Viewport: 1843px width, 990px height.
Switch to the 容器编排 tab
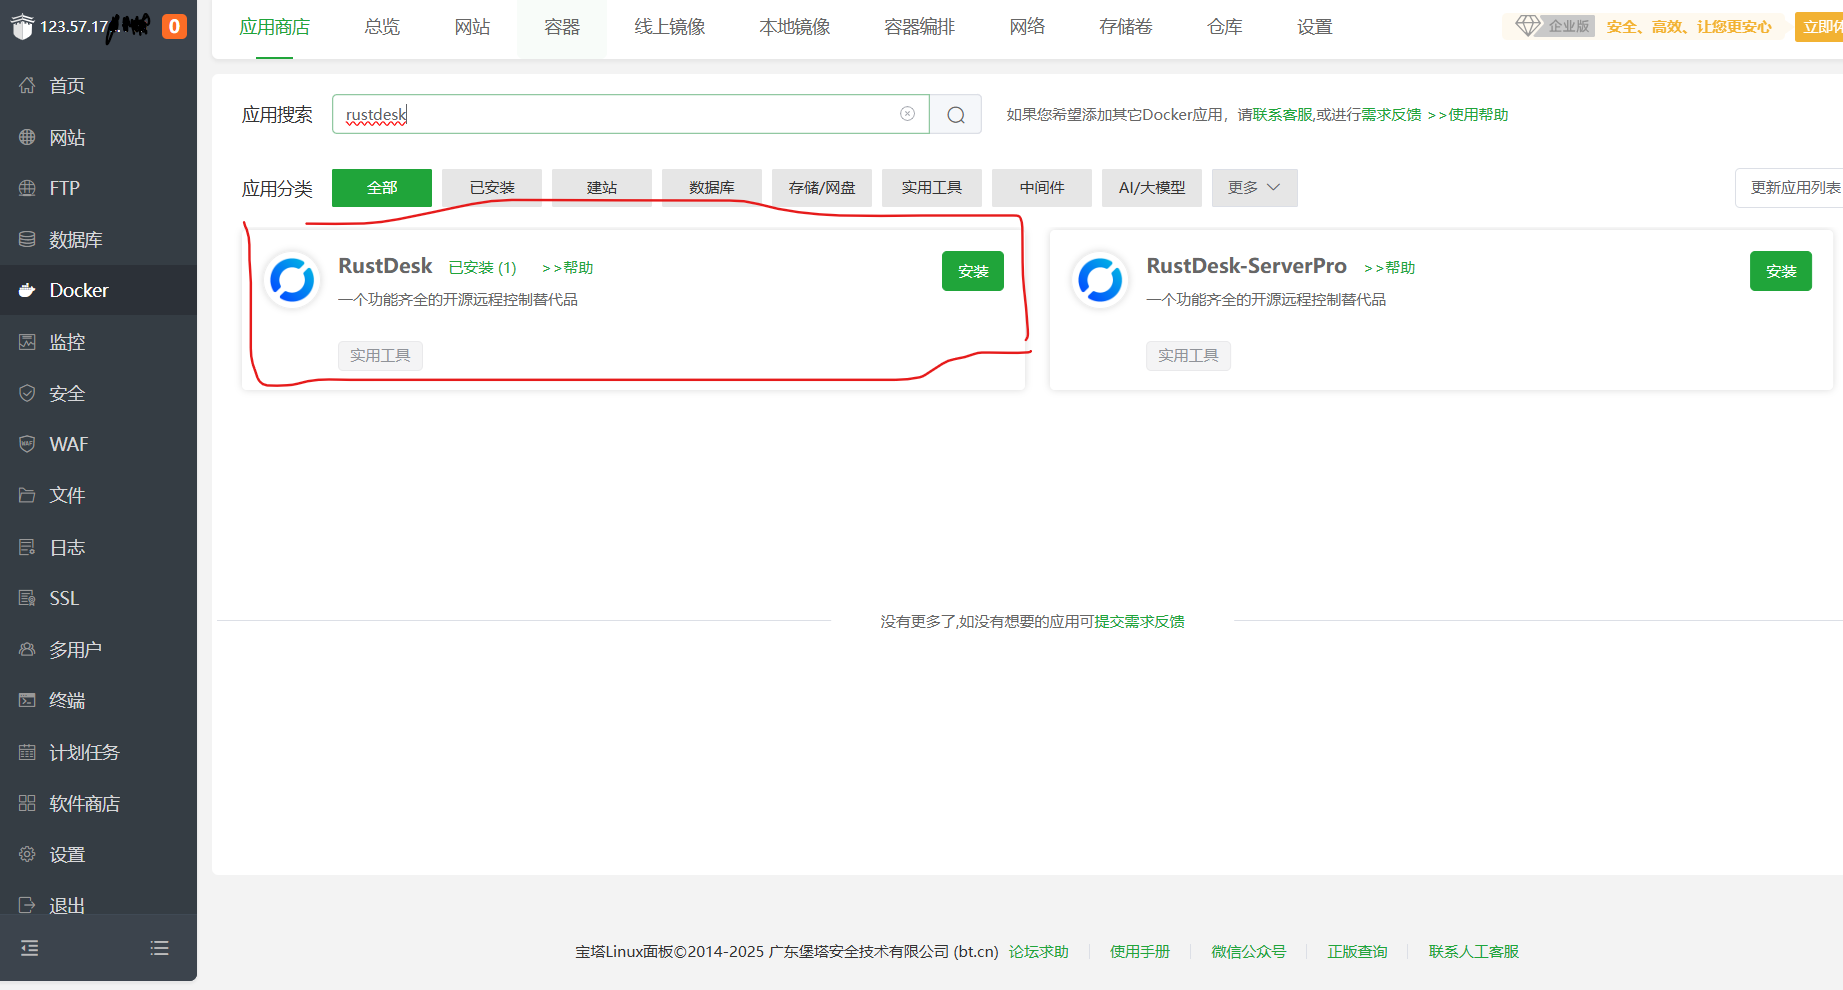pos(920,27)
